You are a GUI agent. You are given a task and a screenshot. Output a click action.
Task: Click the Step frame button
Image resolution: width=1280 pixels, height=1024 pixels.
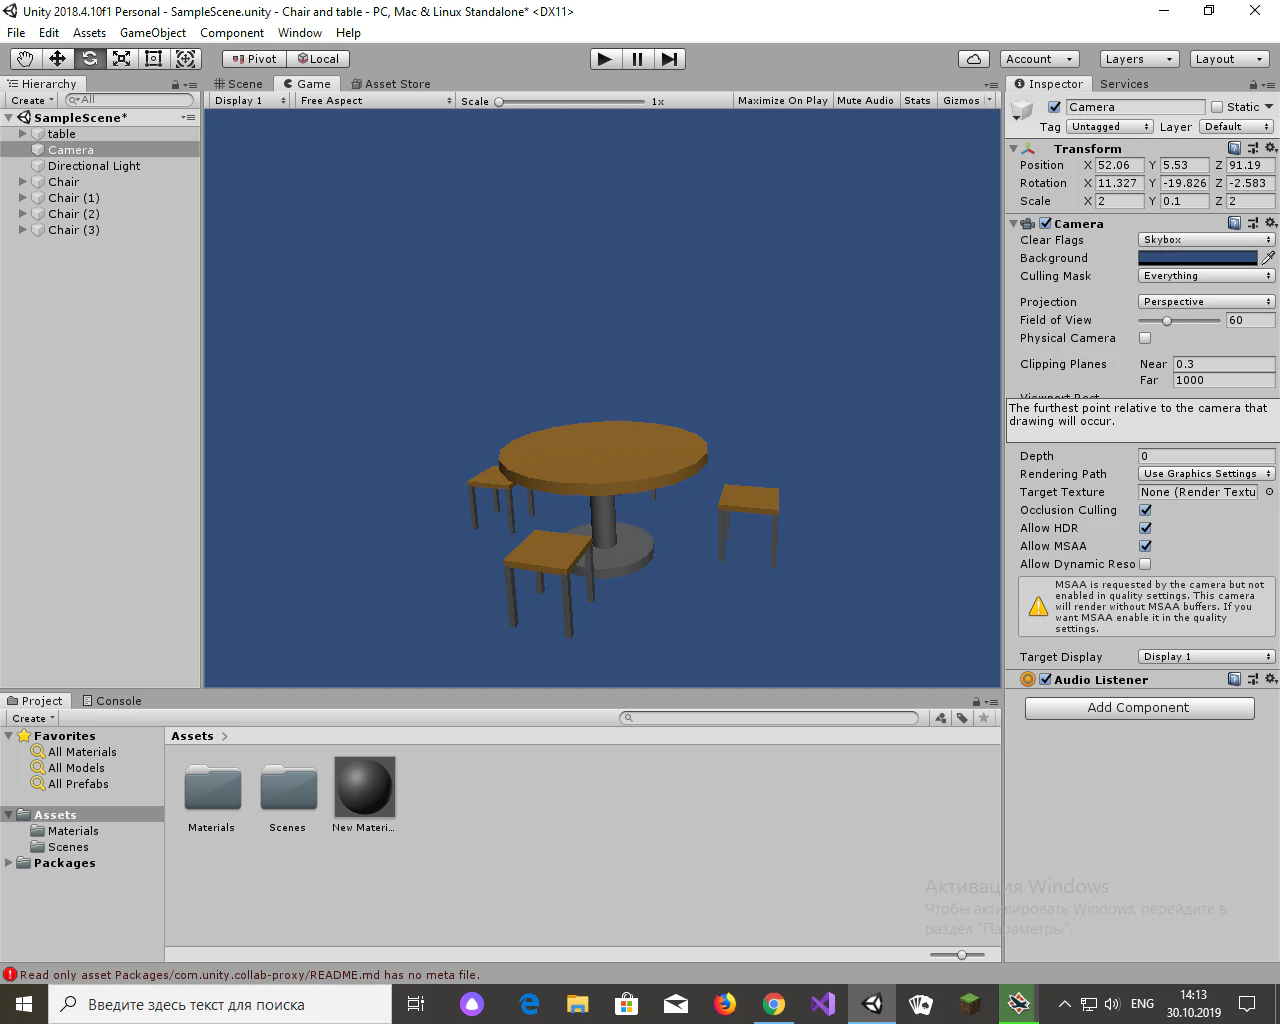[x=670, y=59]
